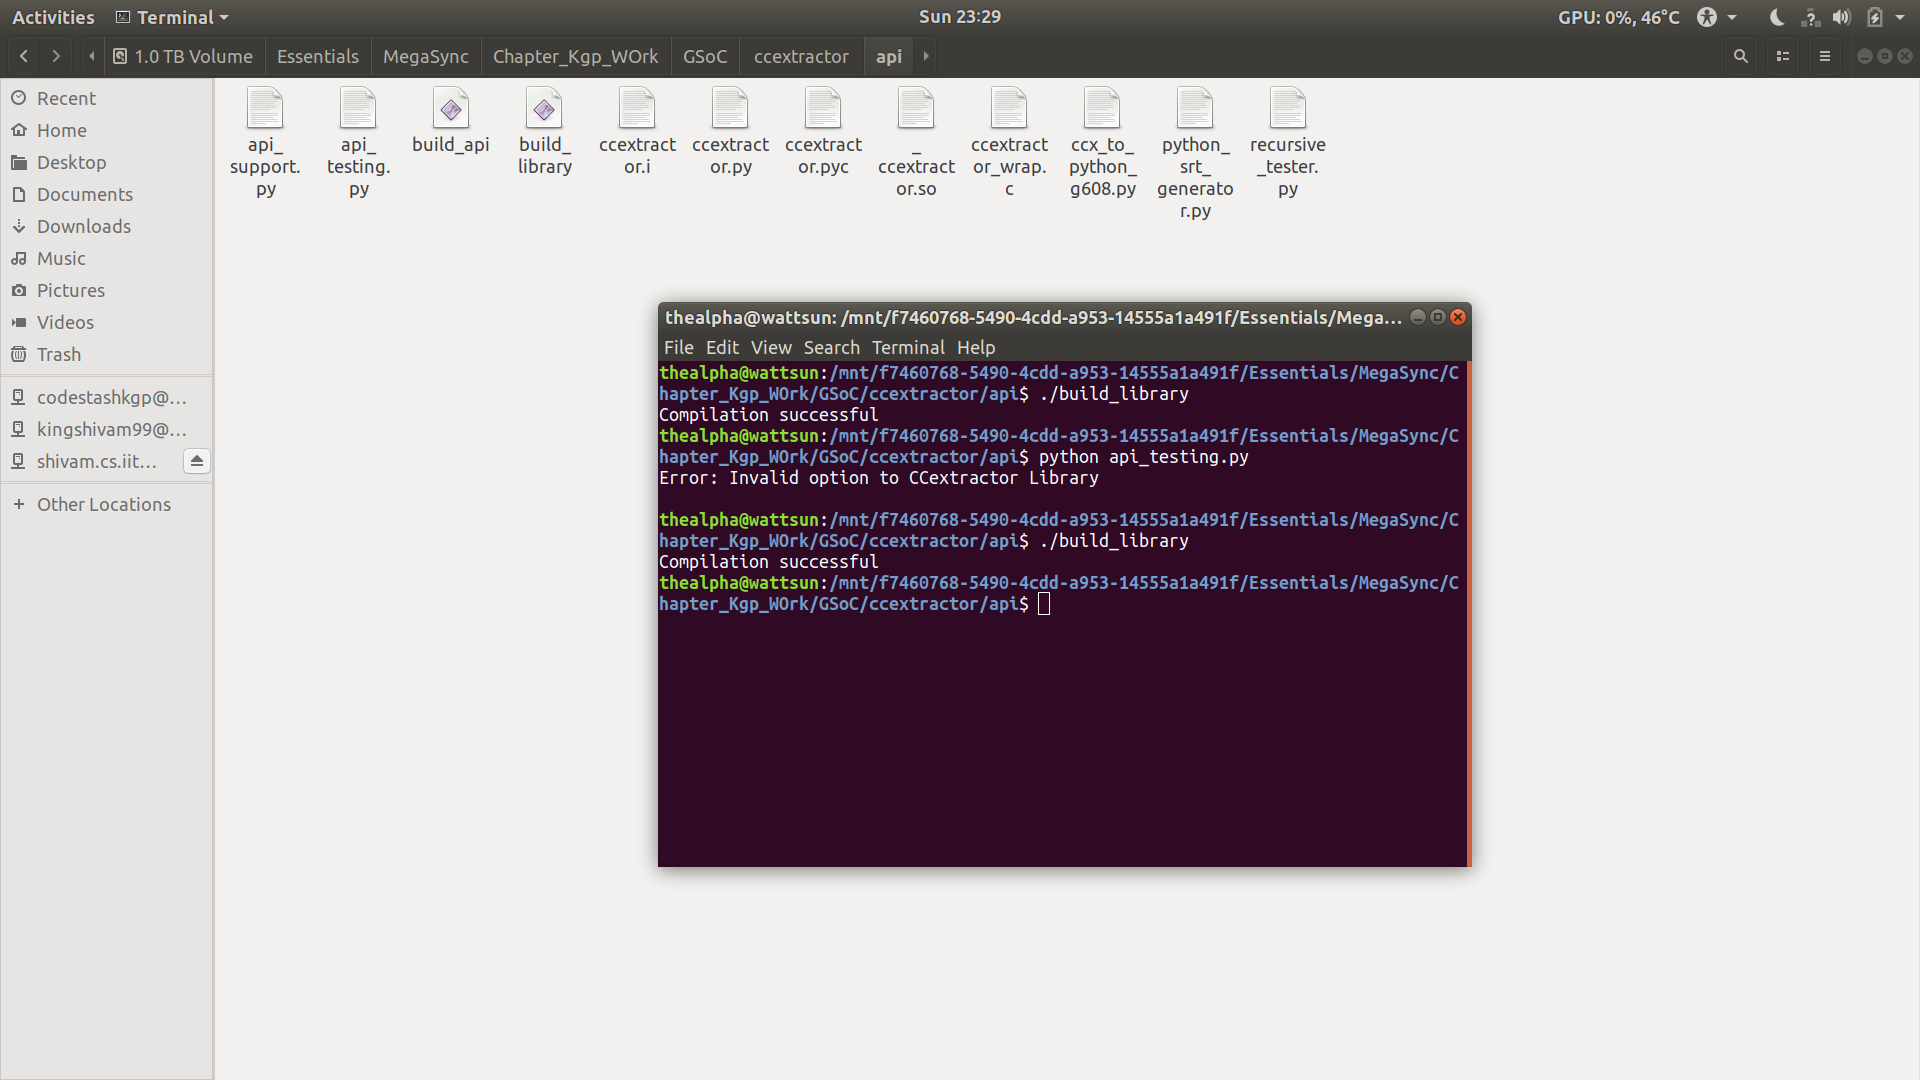Click the search icon in the file manager
The width and height of the screenshot is (1920, 1080).
coord(1740,56)
